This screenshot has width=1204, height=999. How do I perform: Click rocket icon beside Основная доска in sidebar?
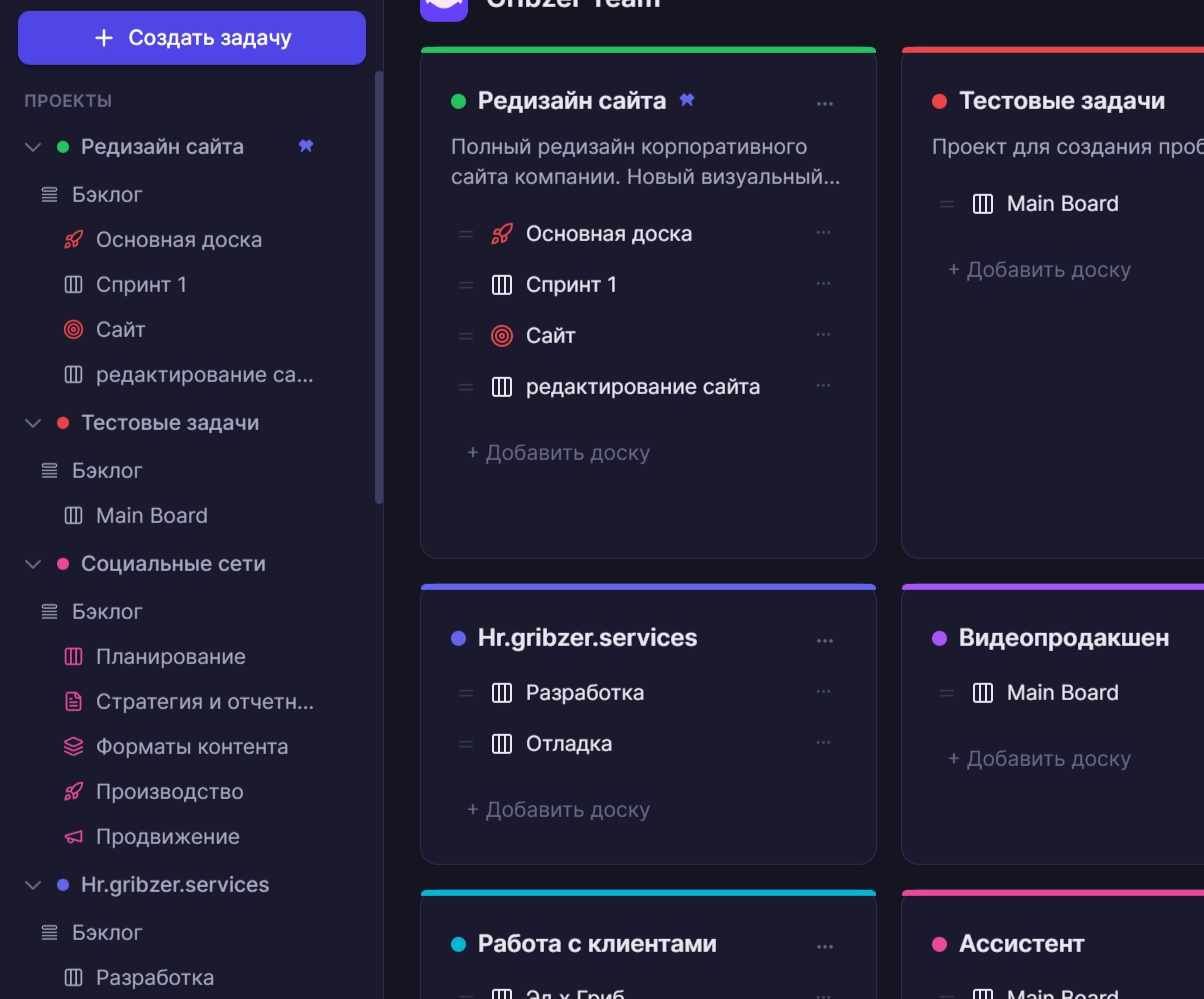pyautogui.click(x=73, y=240)
